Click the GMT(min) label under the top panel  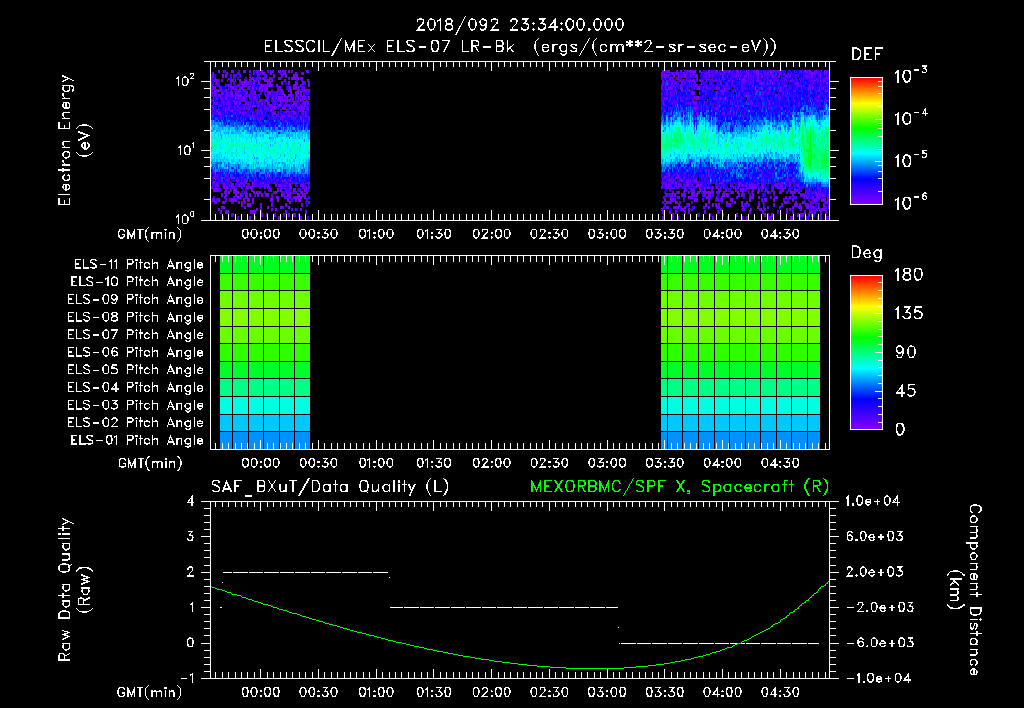[150, 234]
